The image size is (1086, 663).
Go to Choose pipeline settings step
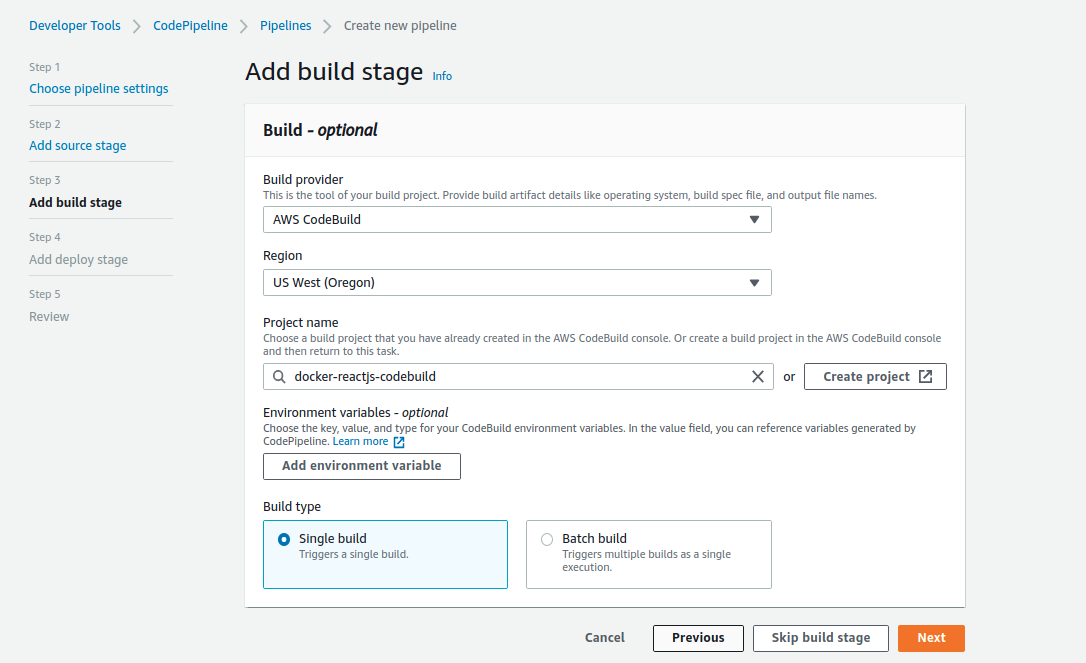click(99, 89)
